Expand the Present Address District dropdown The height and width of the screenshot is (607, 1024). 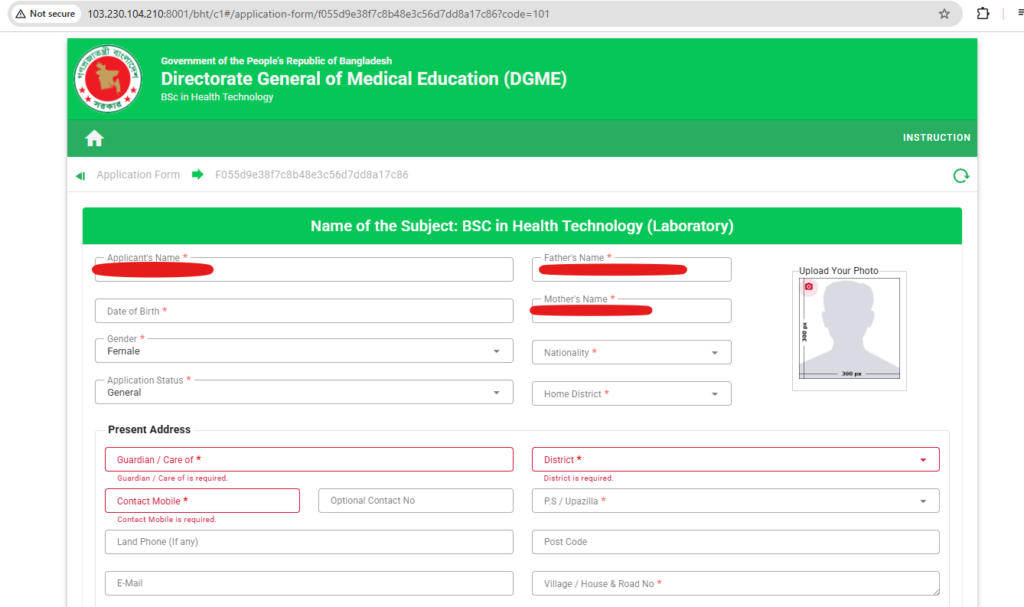click(x=735, y=460)
